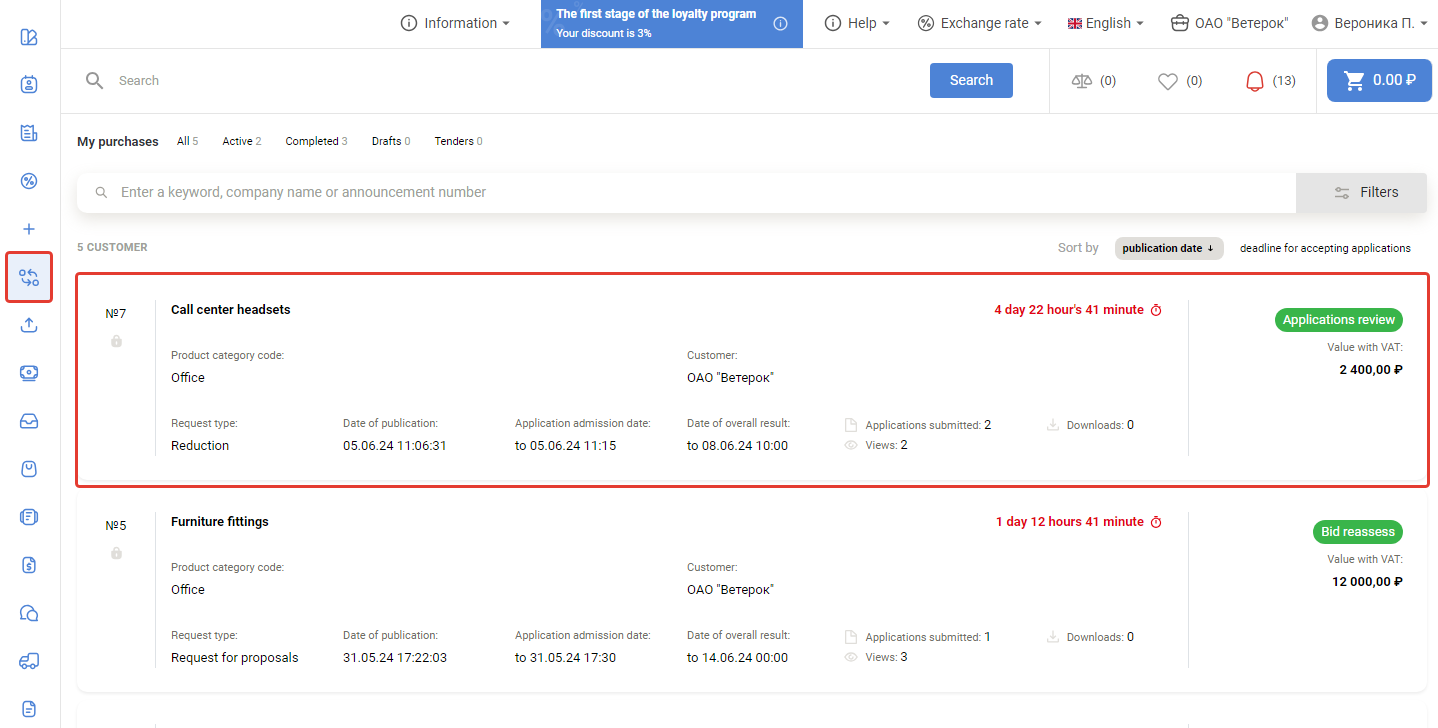The height and width of the screenshot is (728, 1438).
Task: Click the magnifier icon in top search bar
Action: 95,81
